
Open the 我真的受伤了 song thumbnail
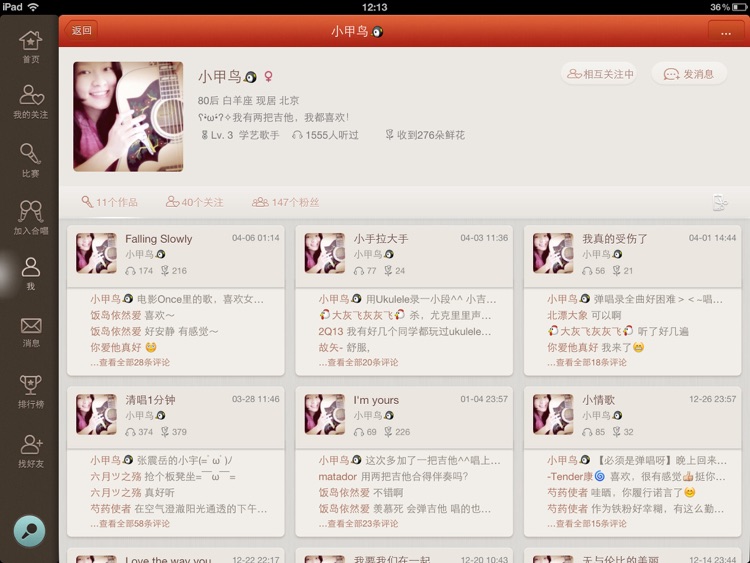(x=553, y=253)
